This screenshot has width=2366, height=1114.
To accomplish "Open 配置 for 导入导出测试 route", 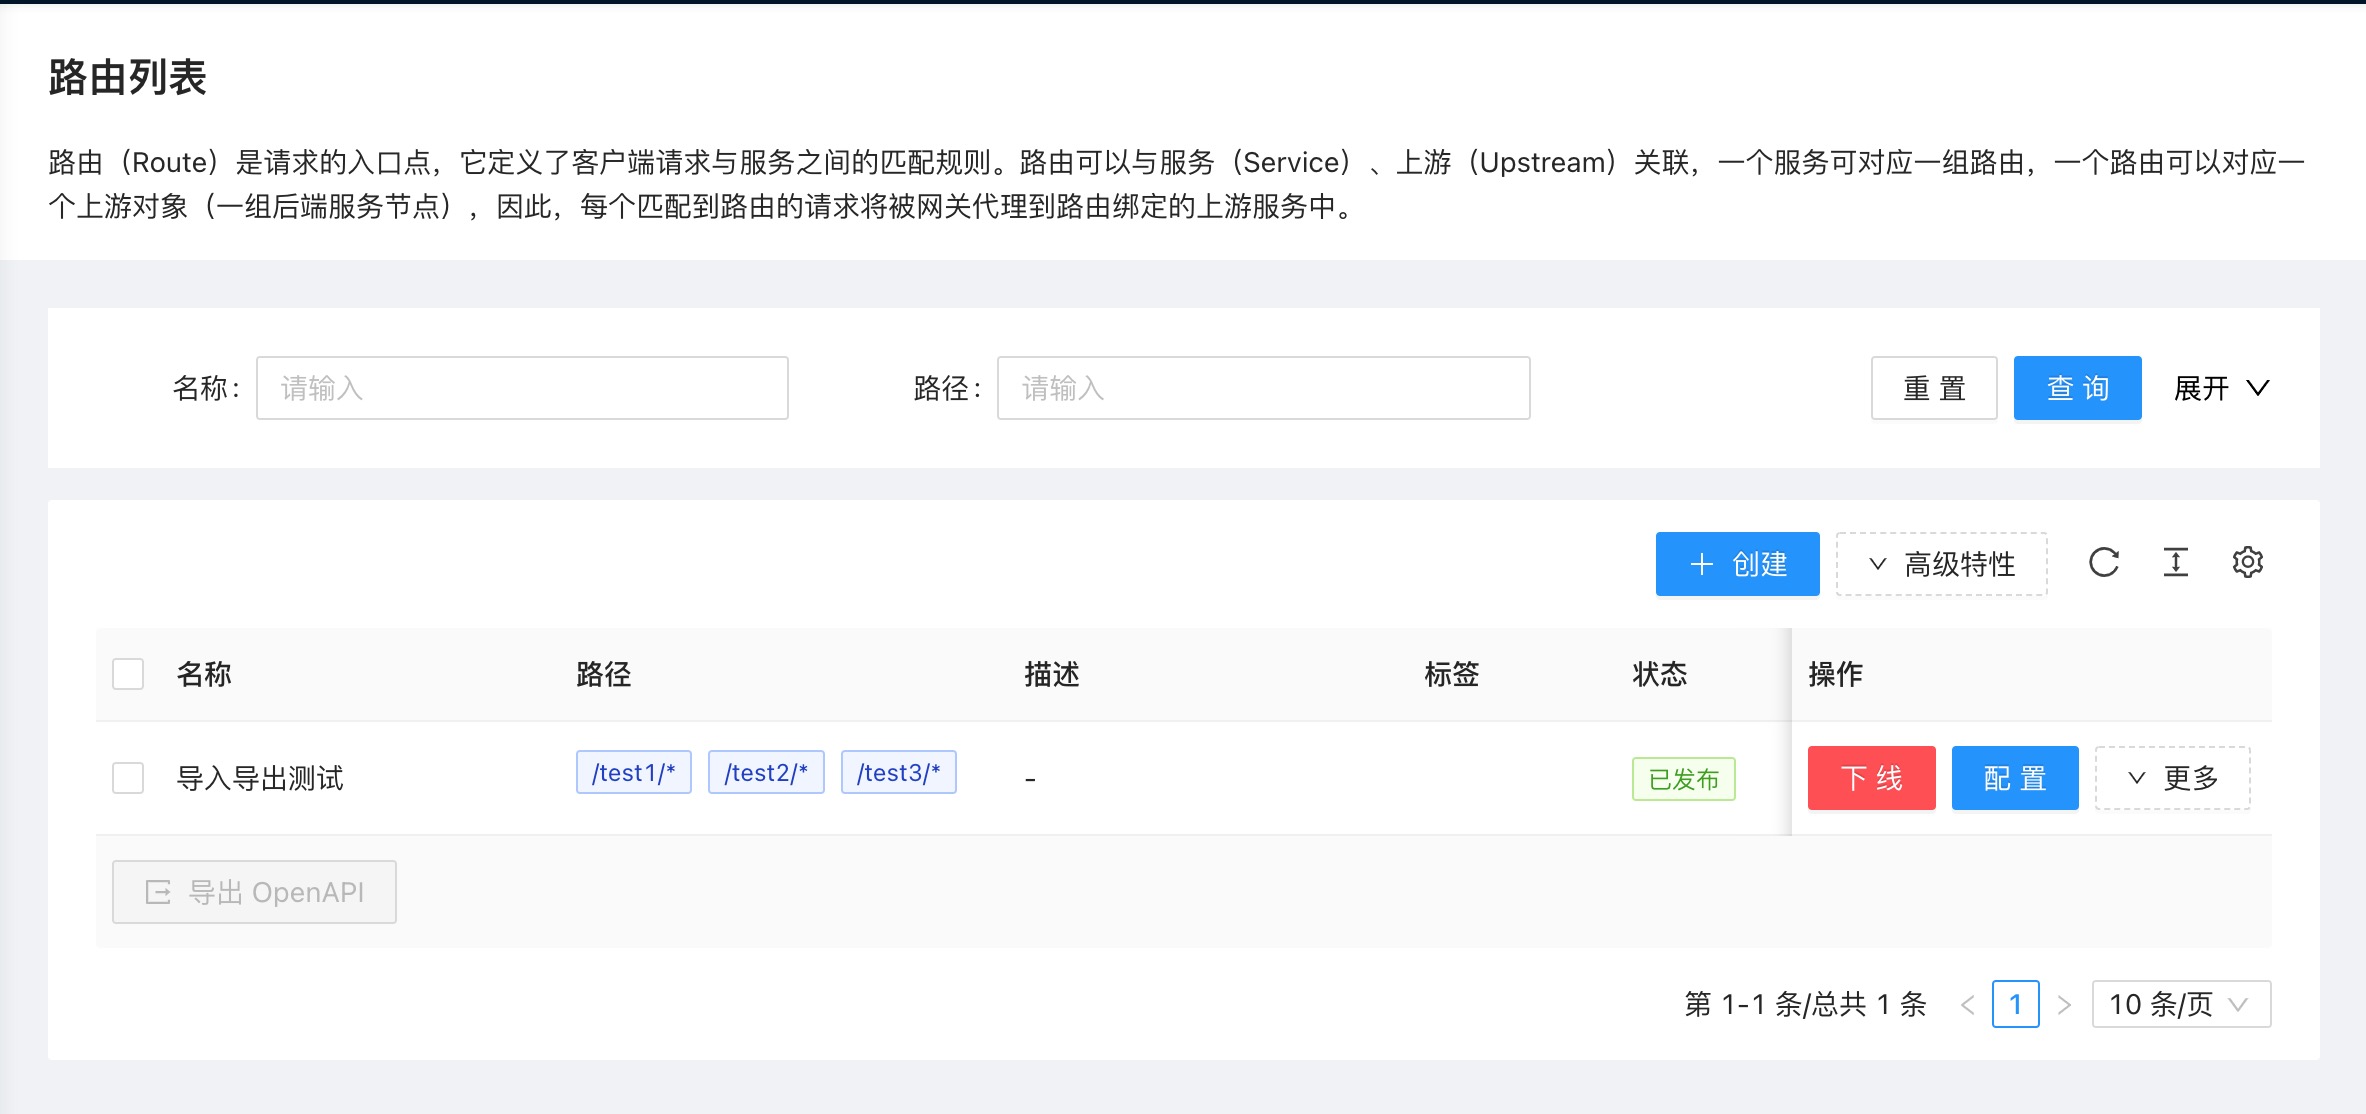I will (2014, 778).
